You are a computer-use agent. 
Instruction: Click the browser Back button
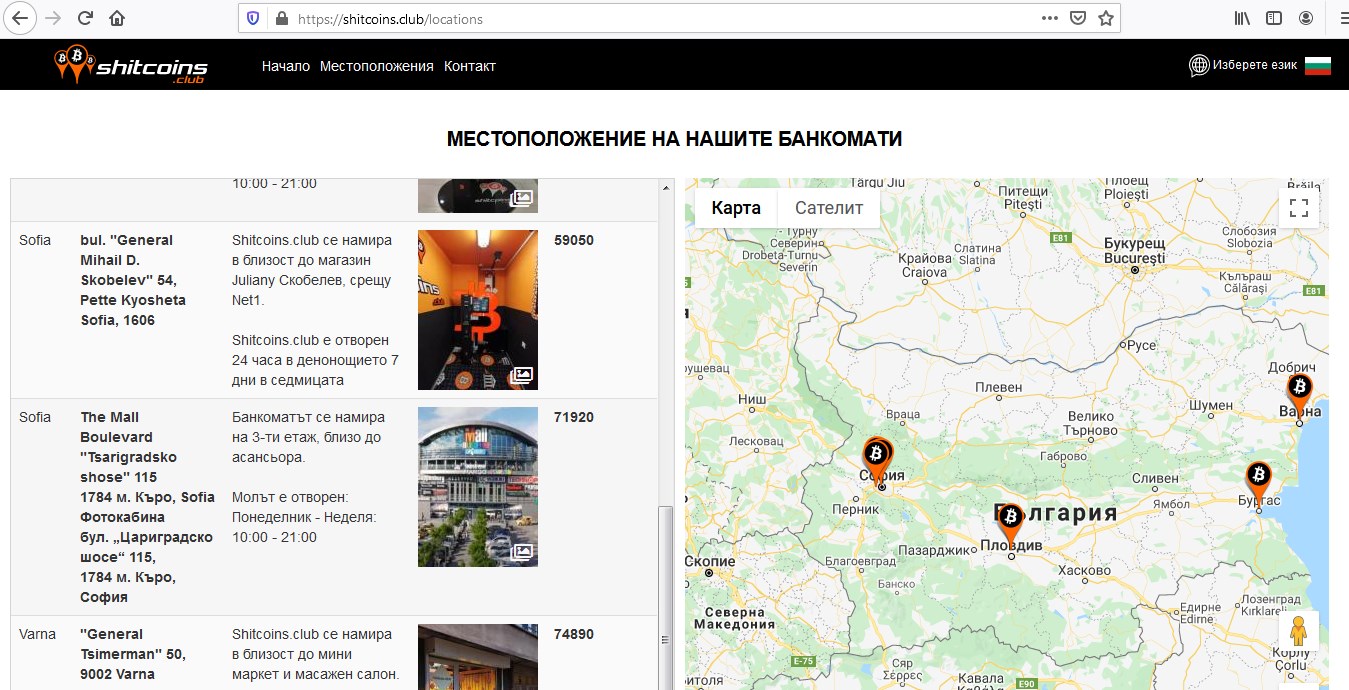(x=20, y=18)
